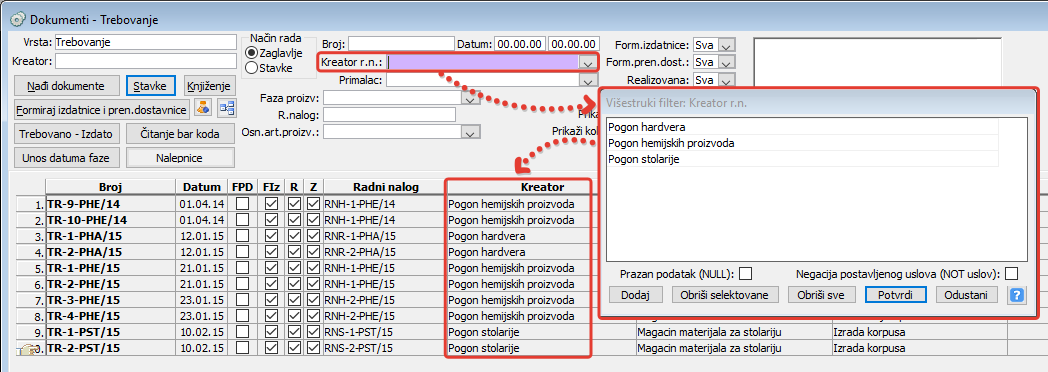Viewport: 1048px width, 372px height.
Task: Select document number TR-4-PHE/15
Action: pos(84,316)
